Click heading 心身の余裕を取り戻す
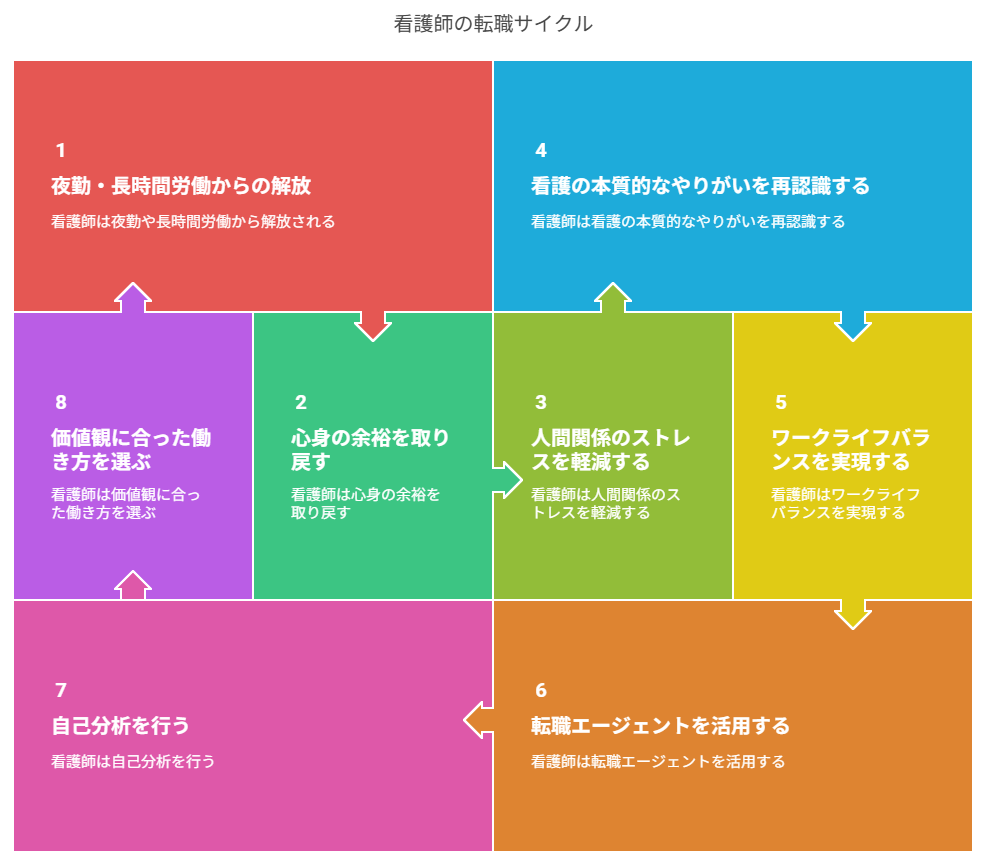987x865 pixels. click(x=370, y=449)
